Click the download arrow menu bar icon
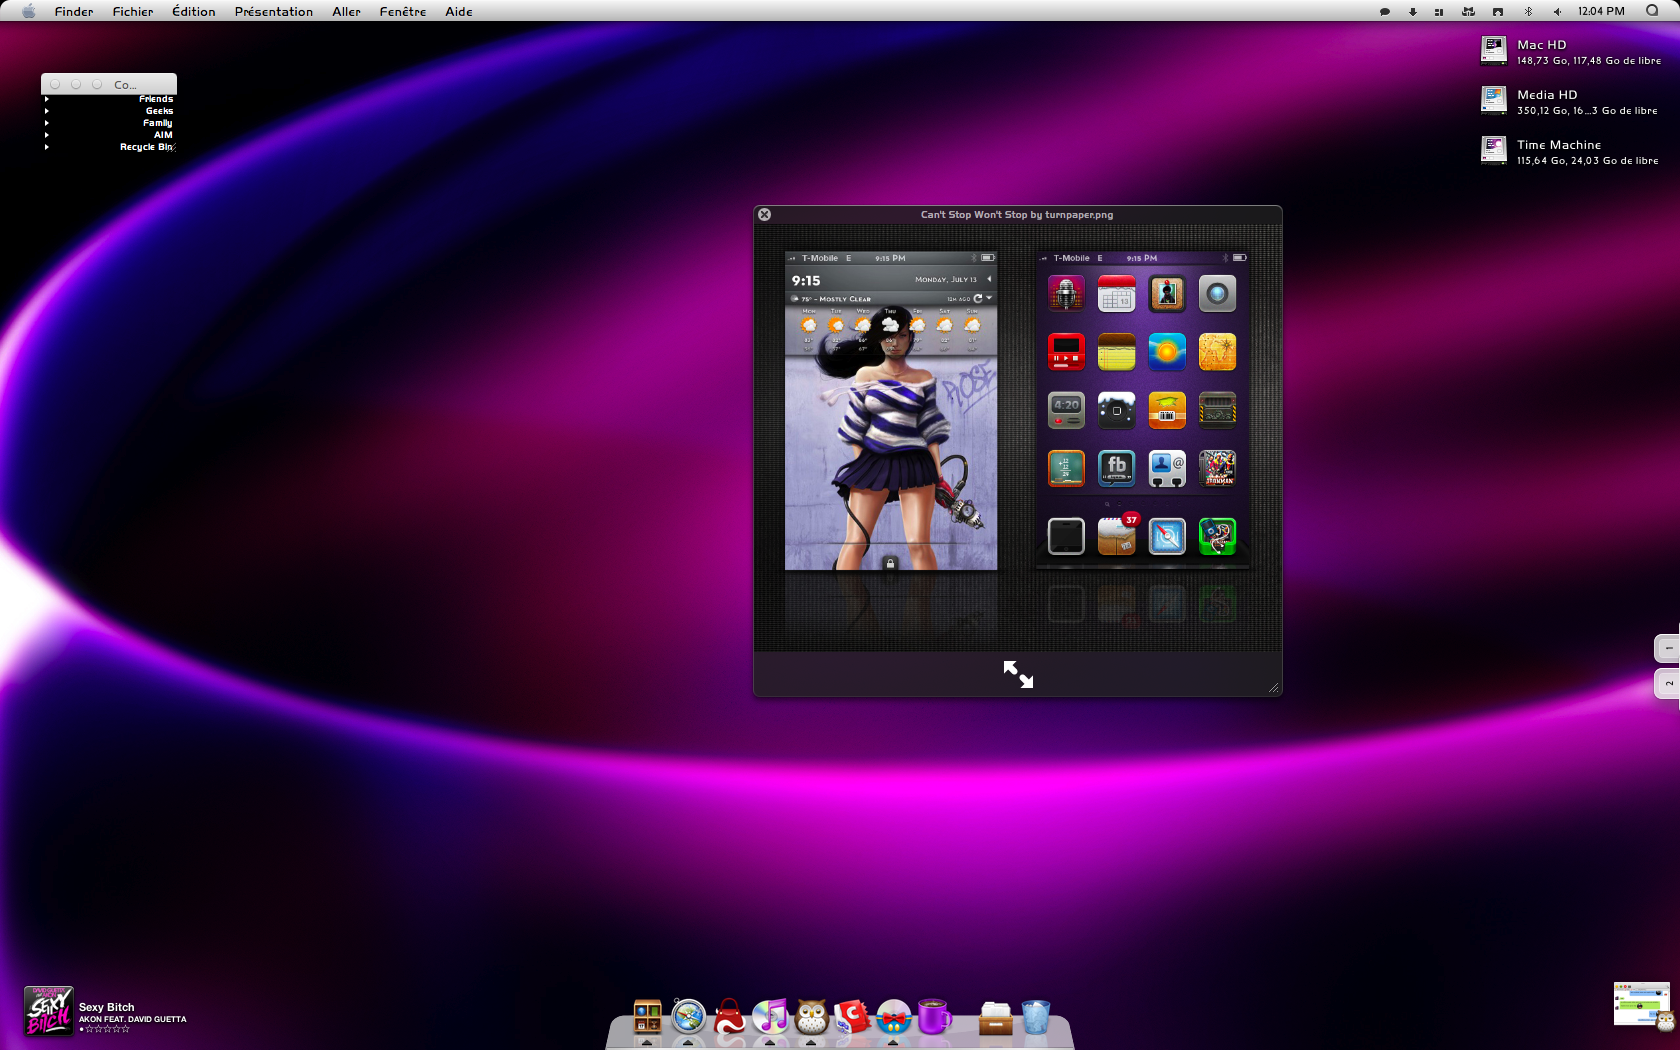1680x1050 pixels. coord(1413,12)
